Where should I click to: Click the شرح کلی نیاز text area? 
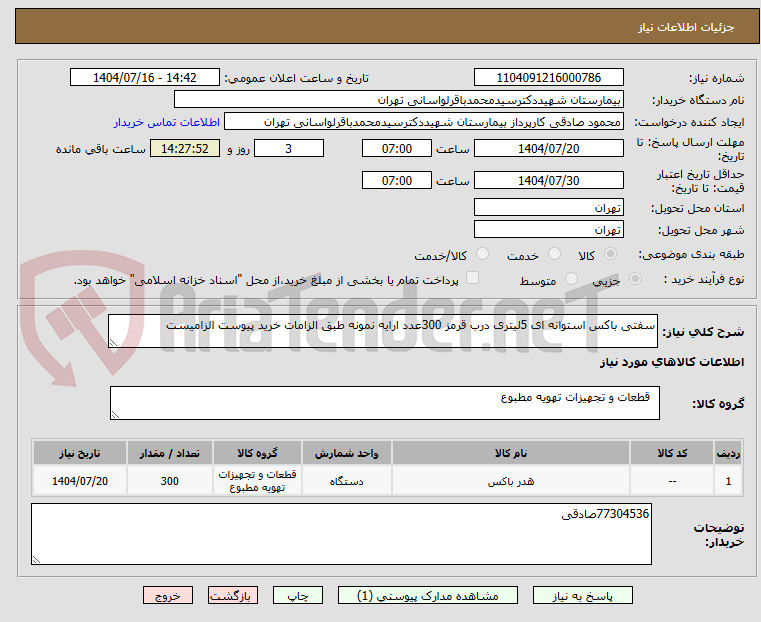(382, 331)
